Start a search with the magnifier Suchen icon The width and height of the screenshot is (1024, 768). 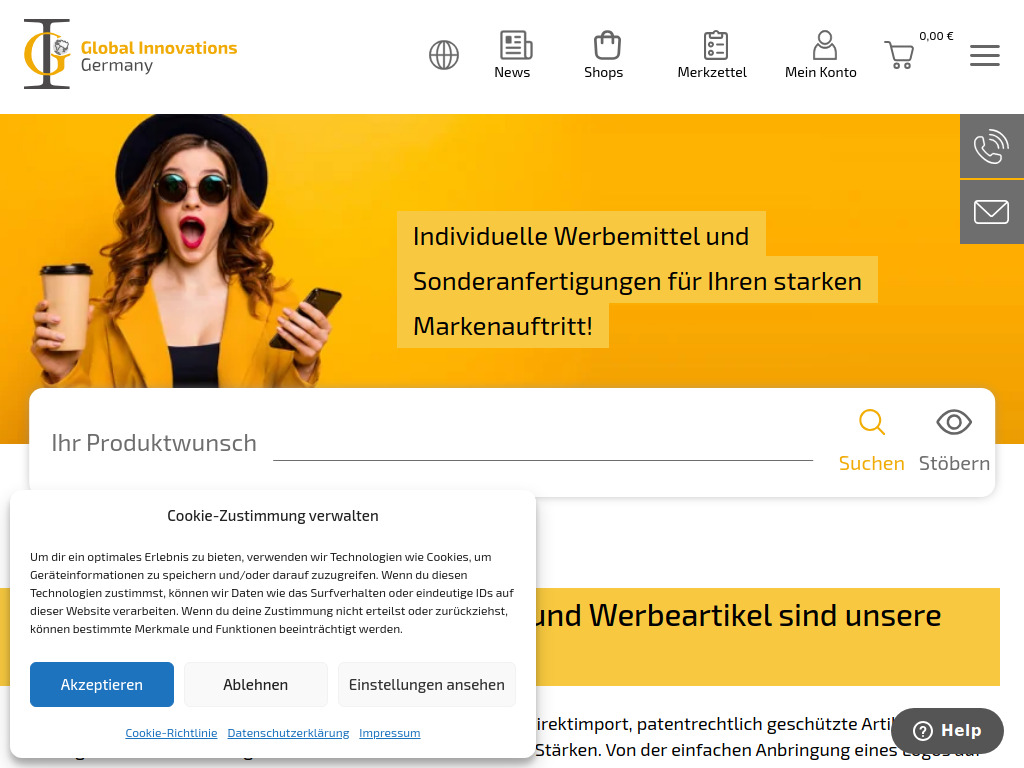point(871,422)
